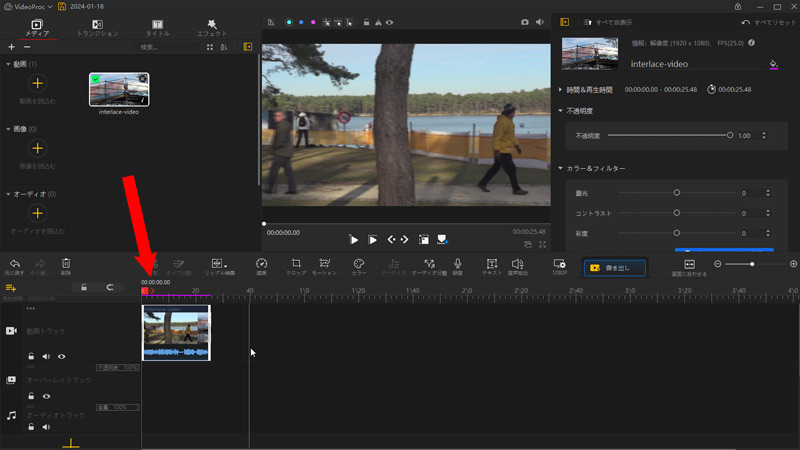Click the Crop tool (クロップ) icon
800x450 pixels.
(x=296, y=265)
